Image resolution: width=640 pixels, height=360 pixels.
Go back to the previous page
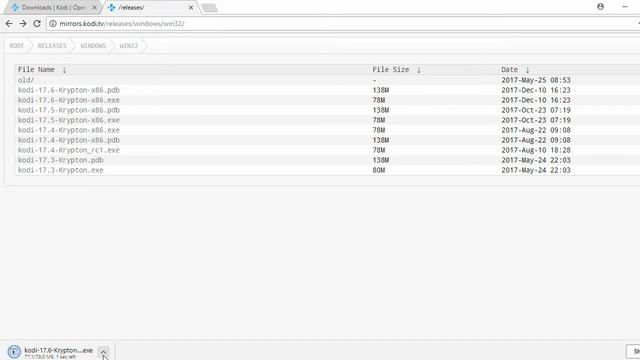click(x=9, y=24)
